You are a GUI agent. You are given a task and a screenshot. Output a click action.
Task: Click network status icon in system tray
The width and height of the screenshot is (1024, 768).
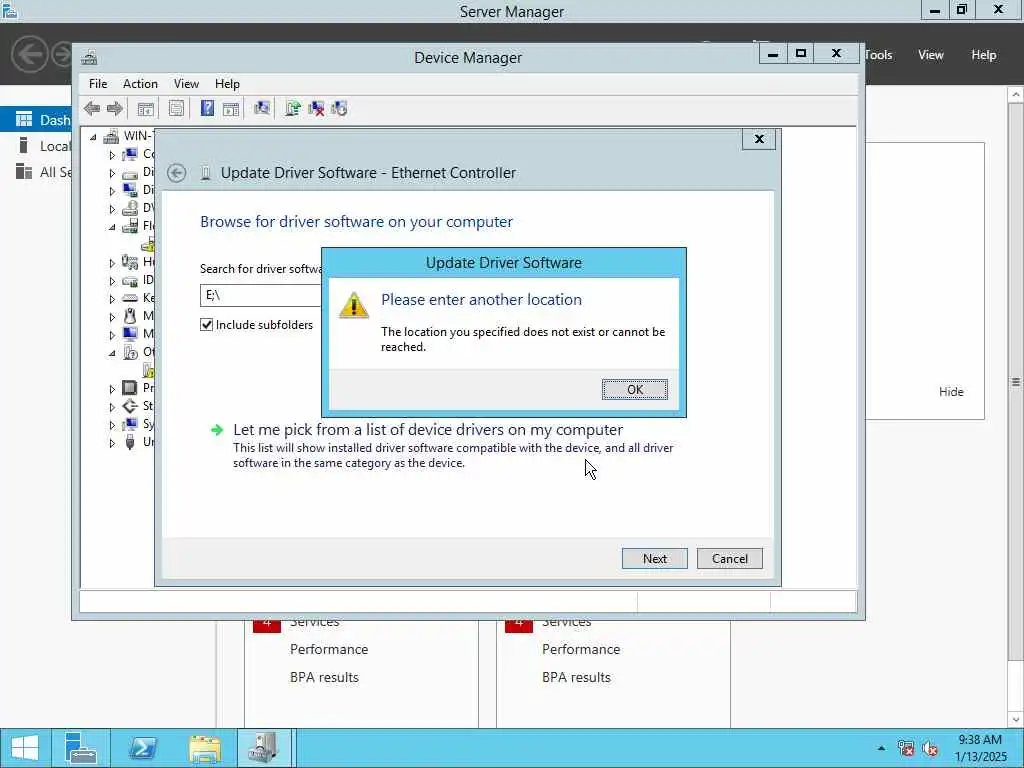[906, 748]
